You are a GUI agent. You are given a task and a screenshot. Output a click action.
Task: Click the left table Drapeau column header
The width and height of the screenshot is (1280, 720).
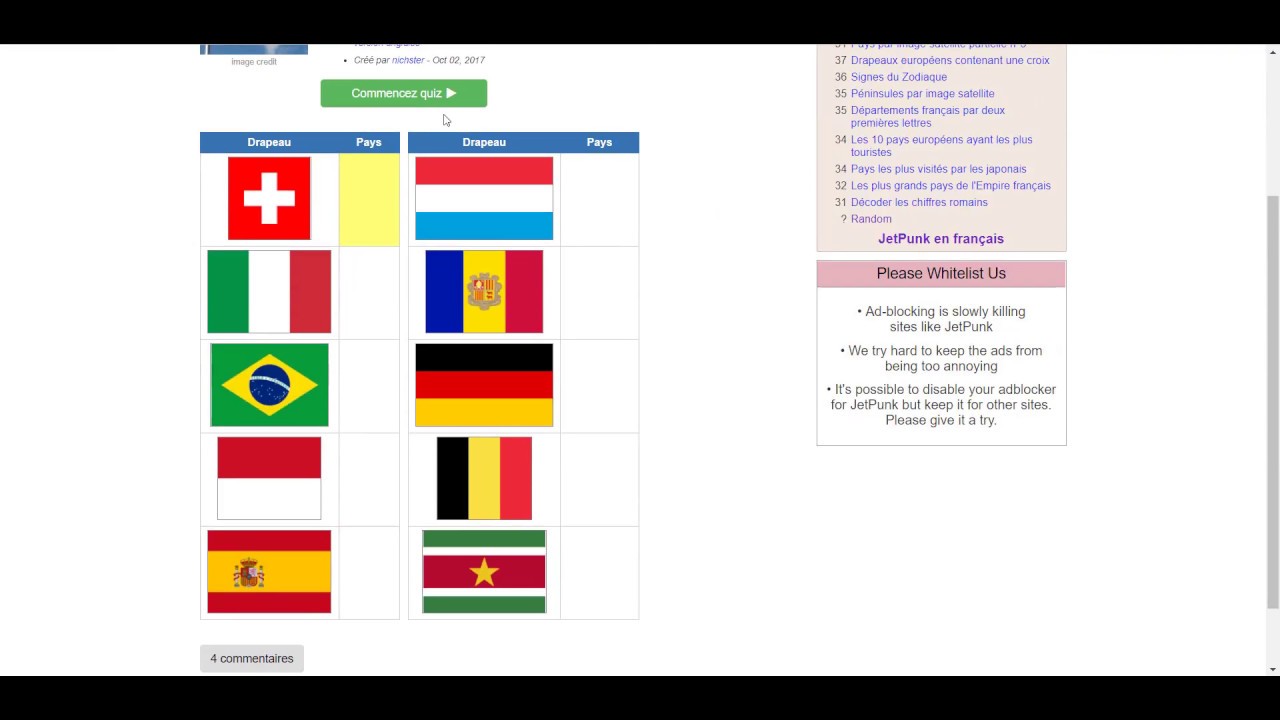(269, 142)
